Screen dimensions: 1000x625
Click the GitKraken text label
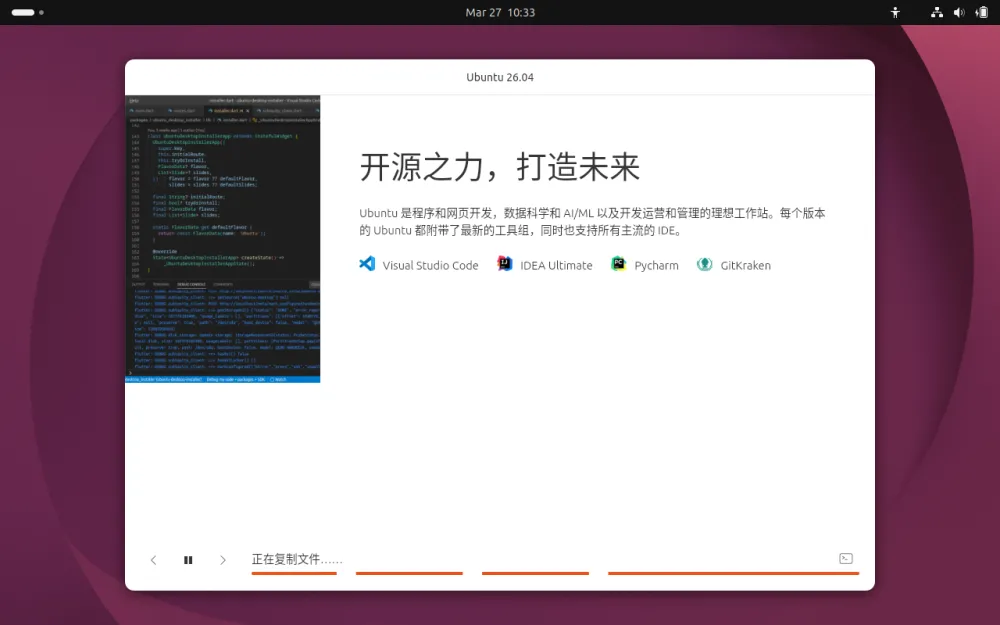[746, 265]
